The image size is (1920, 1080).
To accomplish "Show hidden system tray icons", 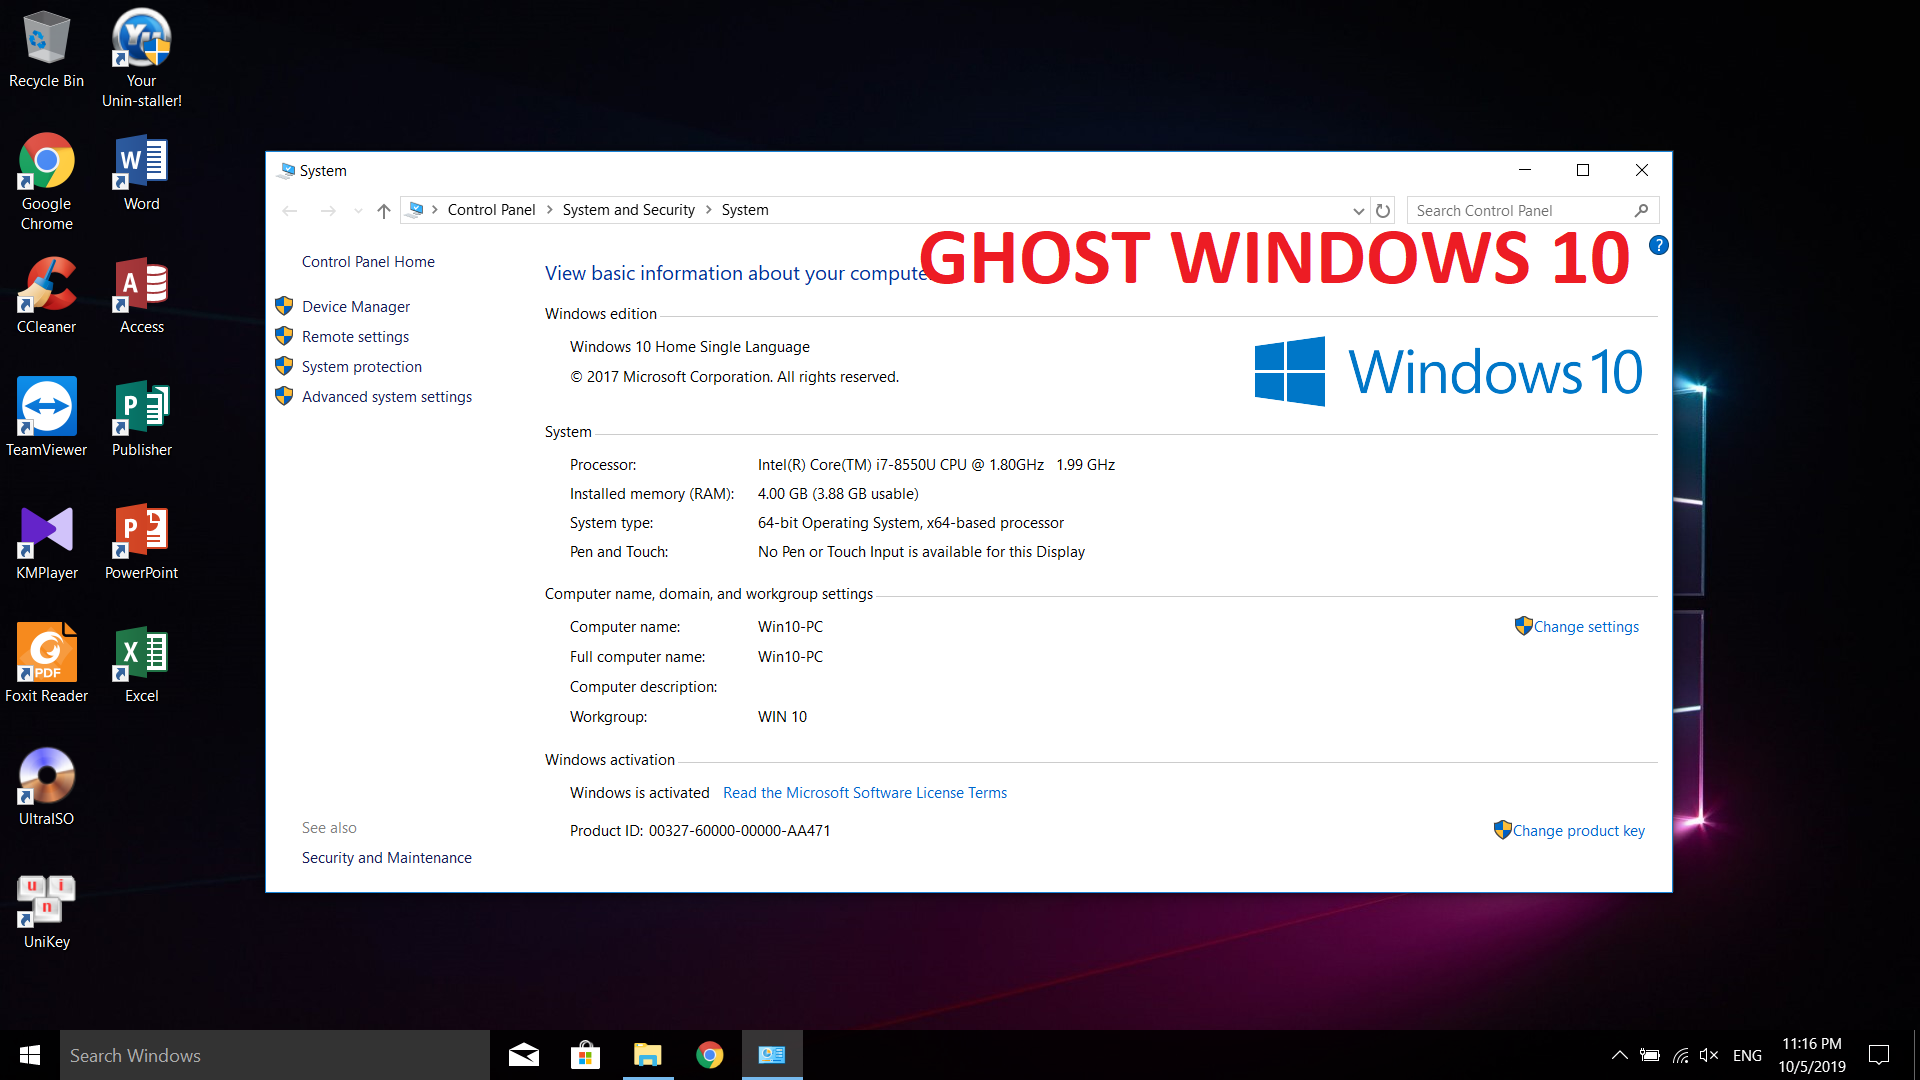I will pyautogui.click(x=1619, y=1055).
